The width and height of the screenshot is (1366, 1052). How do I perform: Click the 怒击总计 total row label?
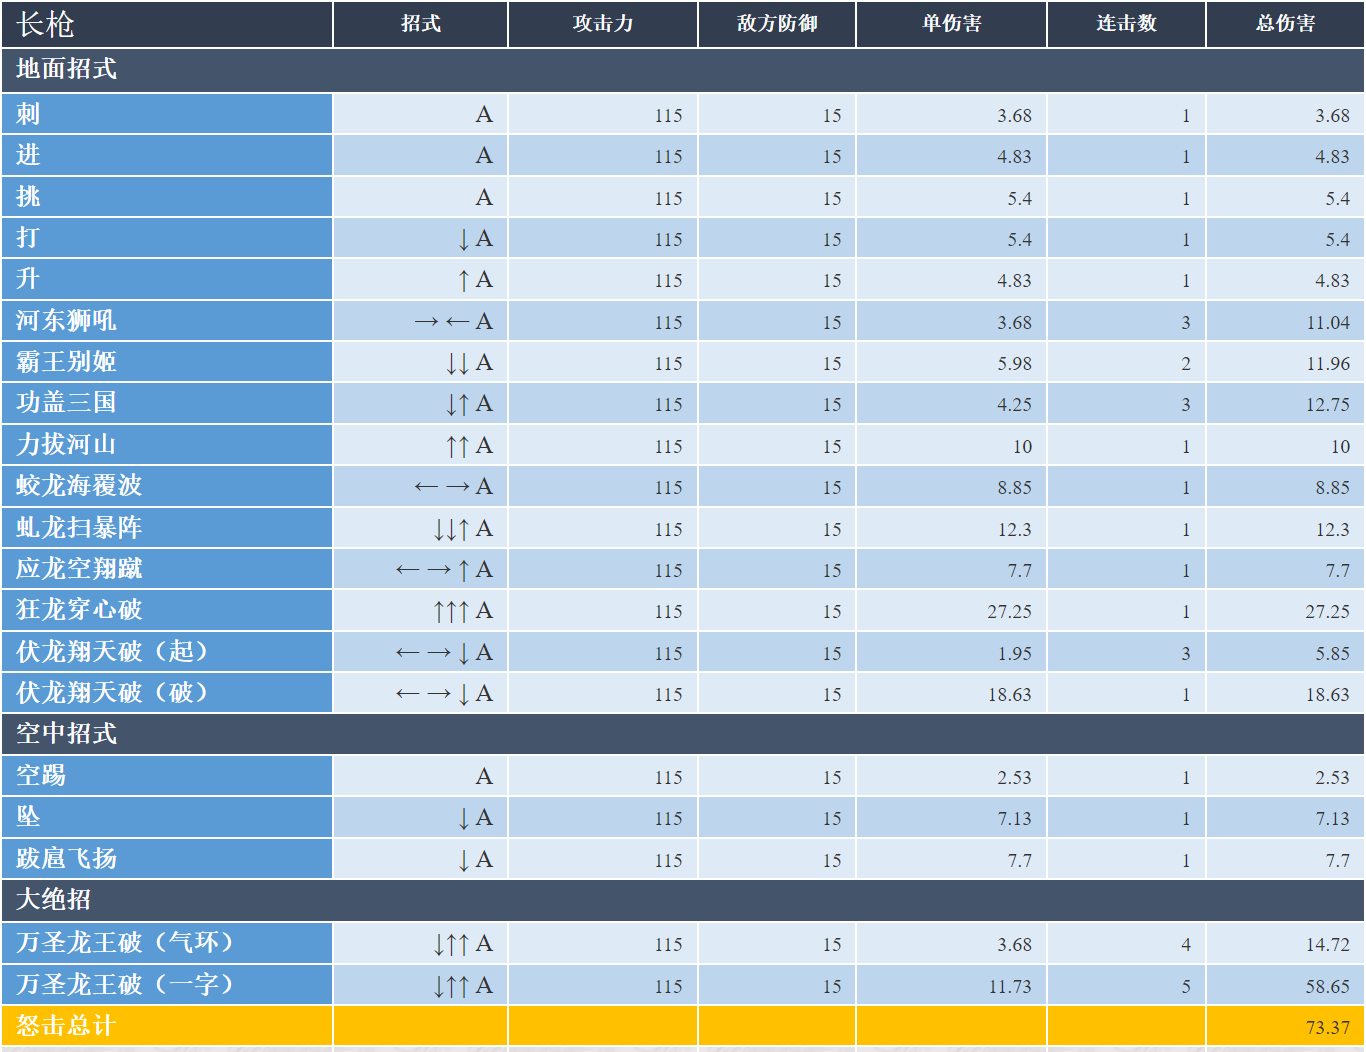(167, 1026)
